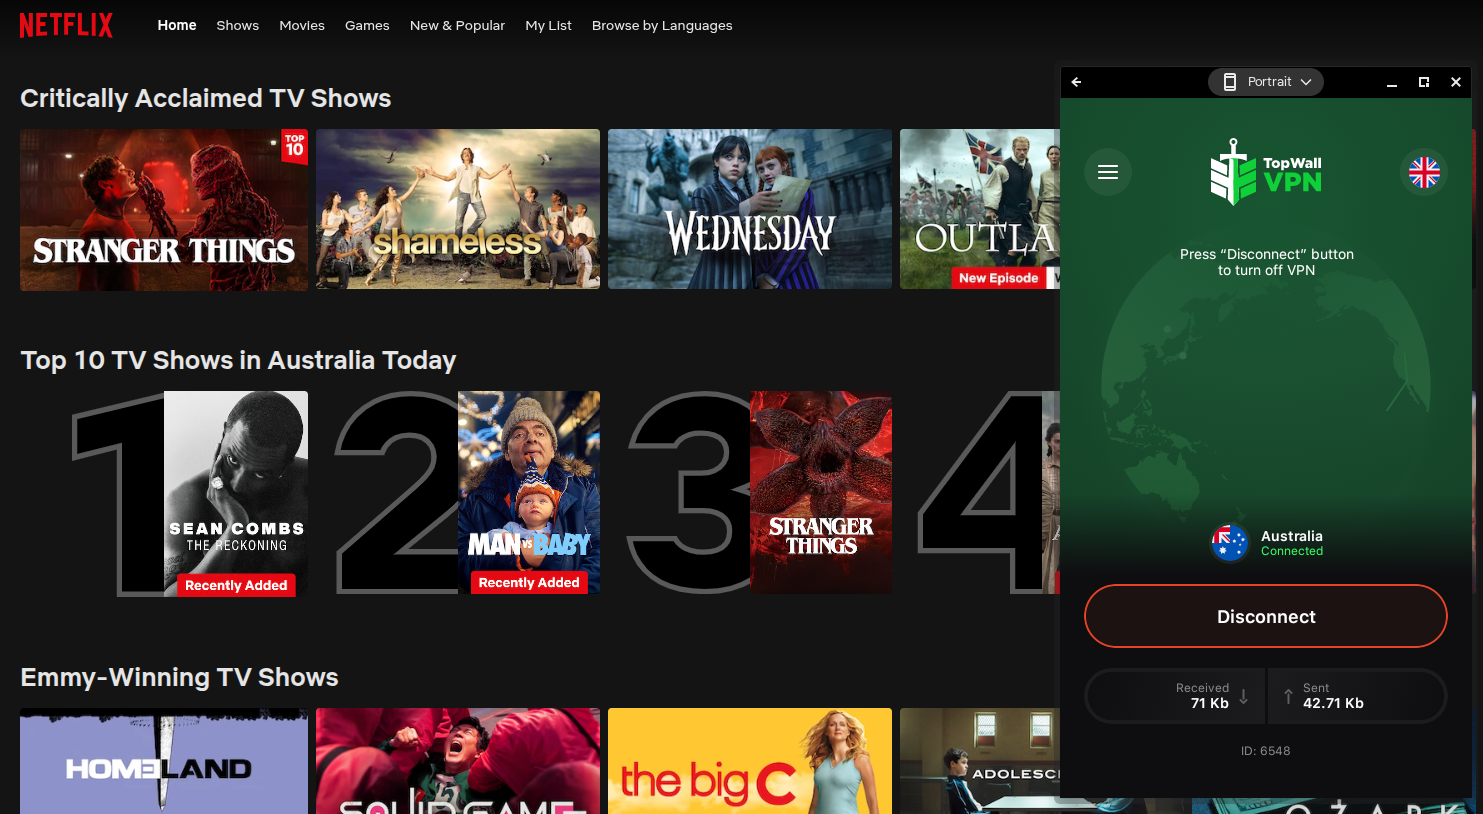Open the Homeland show thumbnail
Viewport: 1483px width, 814px height.
click(x=164, y=761)
